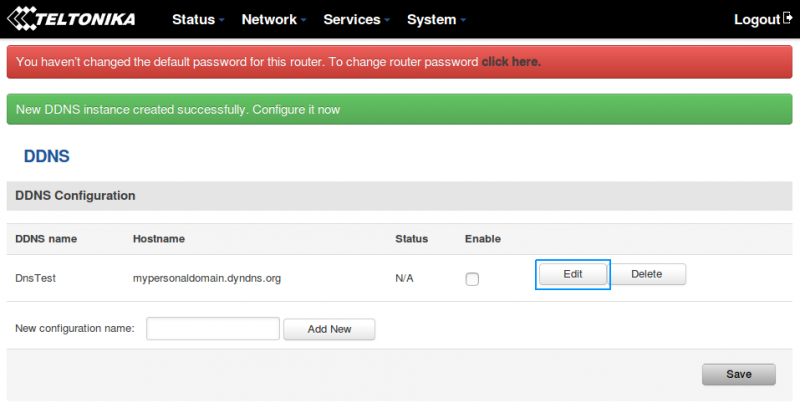Expand the arrow next to Services
This screenshot has width=800, height=413.
pos(387,21)
